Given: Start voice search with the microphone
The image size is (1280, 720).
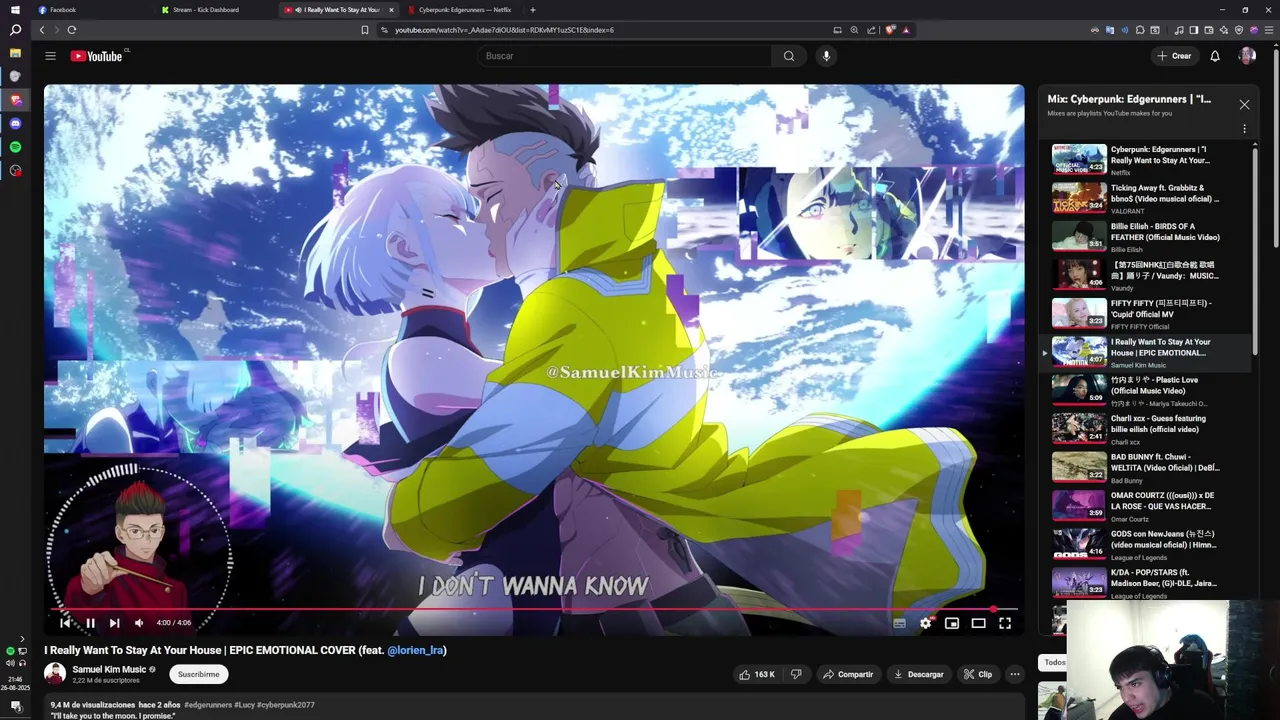Looking at the screenshot, I should pos(826,56).
